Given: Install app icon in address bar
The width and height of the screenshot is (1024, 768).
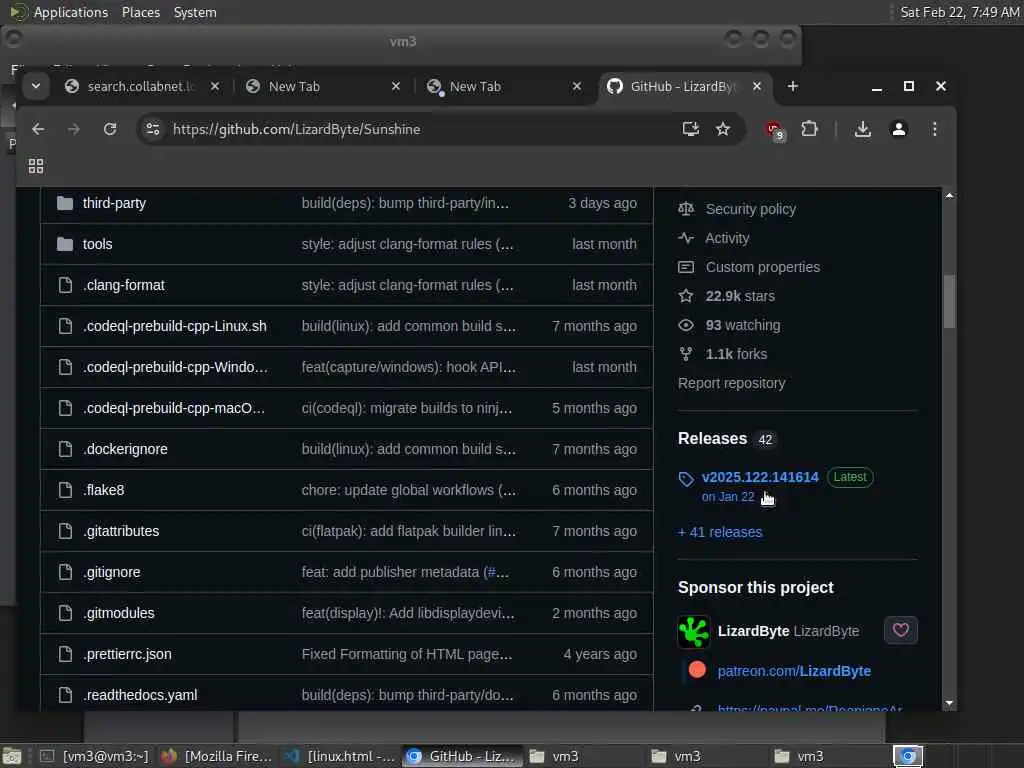Looking at the screenshot, I should click(690, 129).
